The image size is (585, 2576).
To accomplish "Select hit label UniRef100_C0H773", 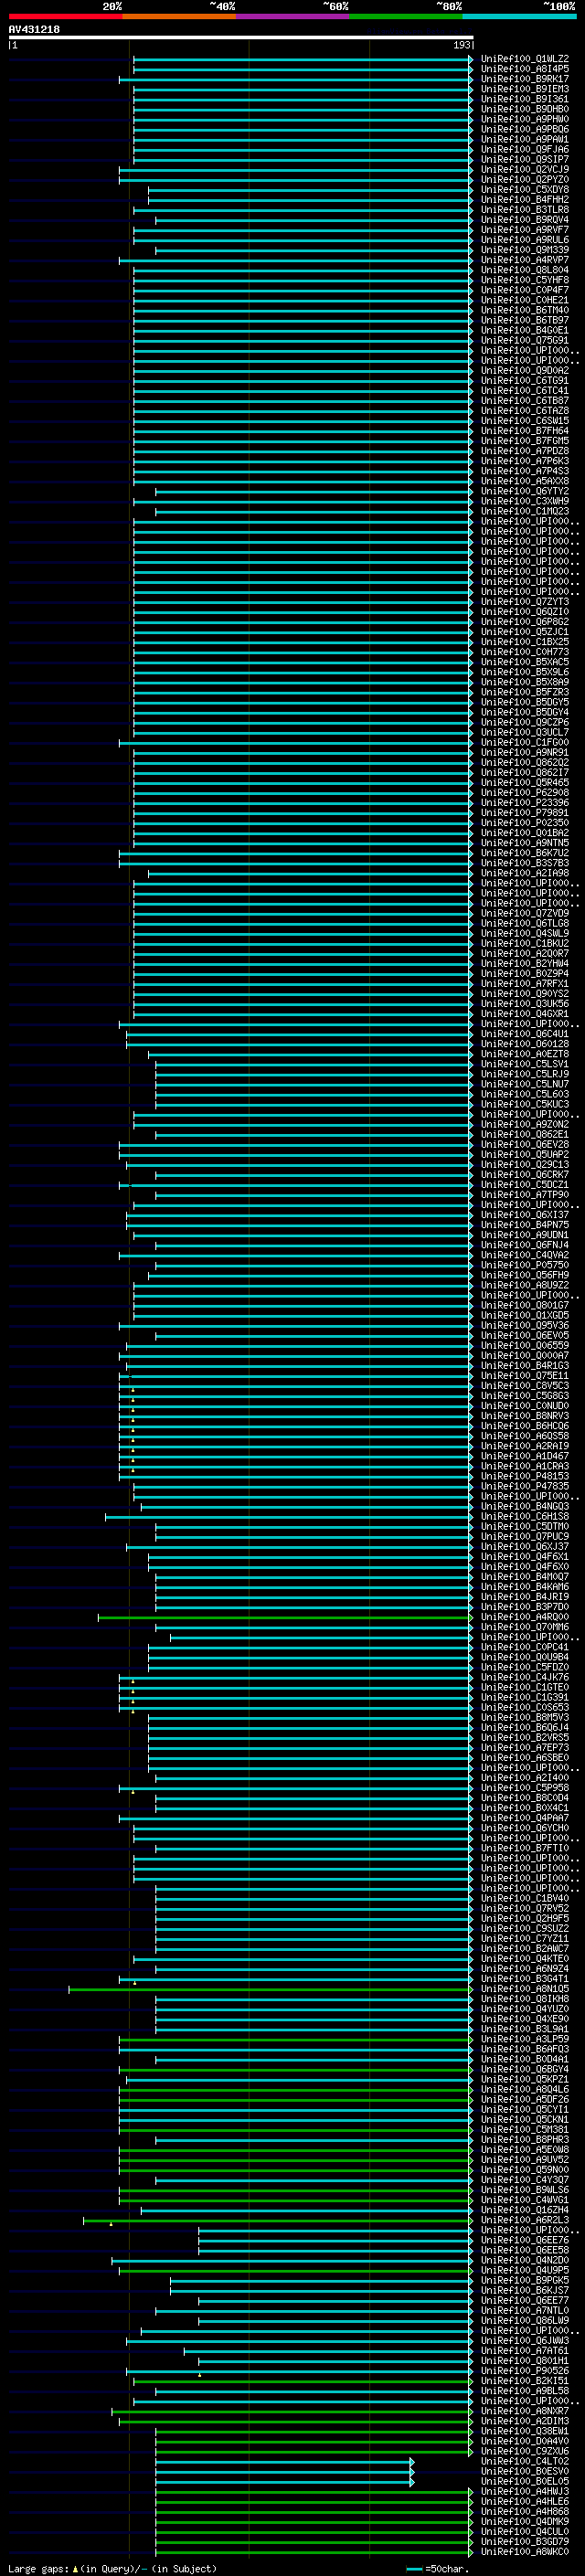I will (x=524, y=652).
